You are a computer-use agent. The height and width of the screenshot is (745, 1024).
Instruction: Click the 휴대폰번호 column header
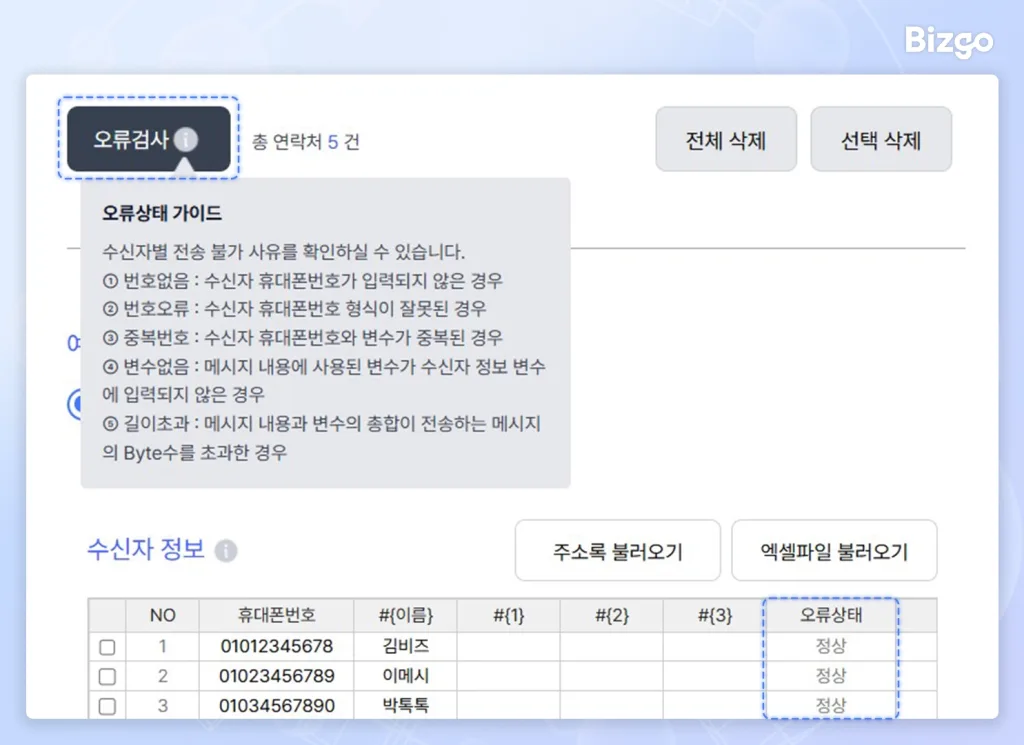(276, 616)
